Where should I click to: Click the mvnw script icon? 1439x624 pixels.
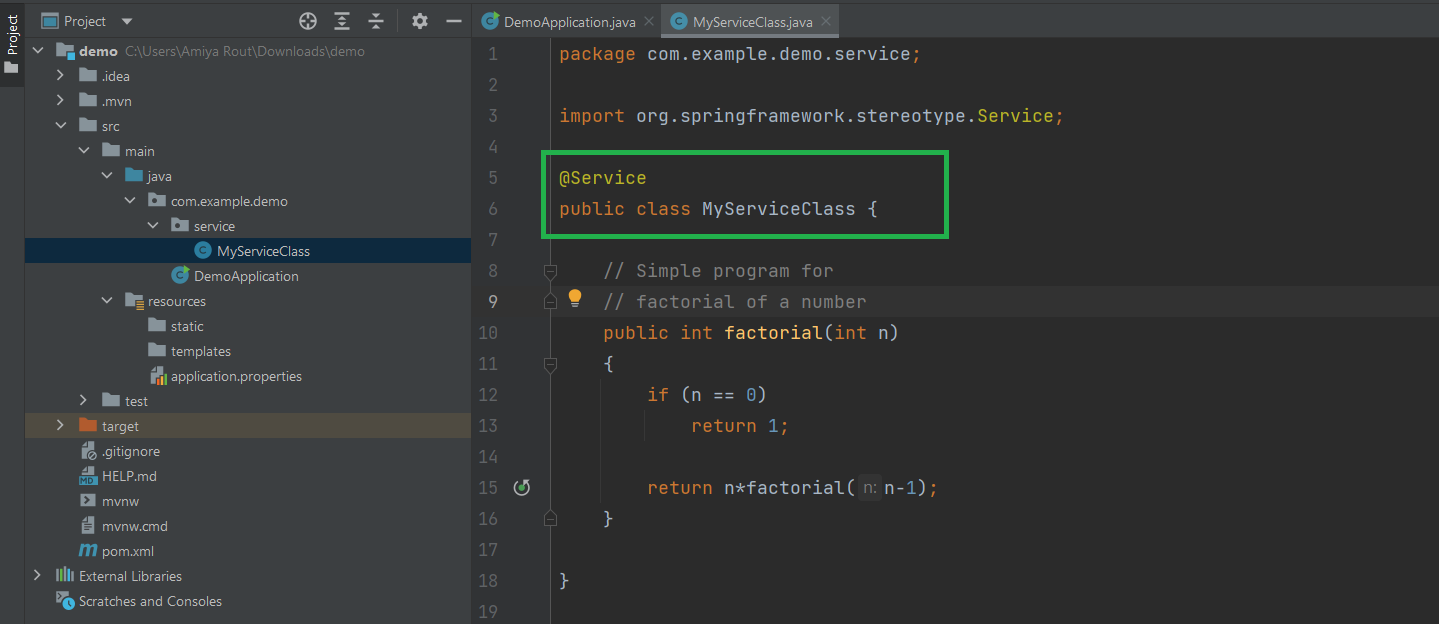[x=88, y=501]
